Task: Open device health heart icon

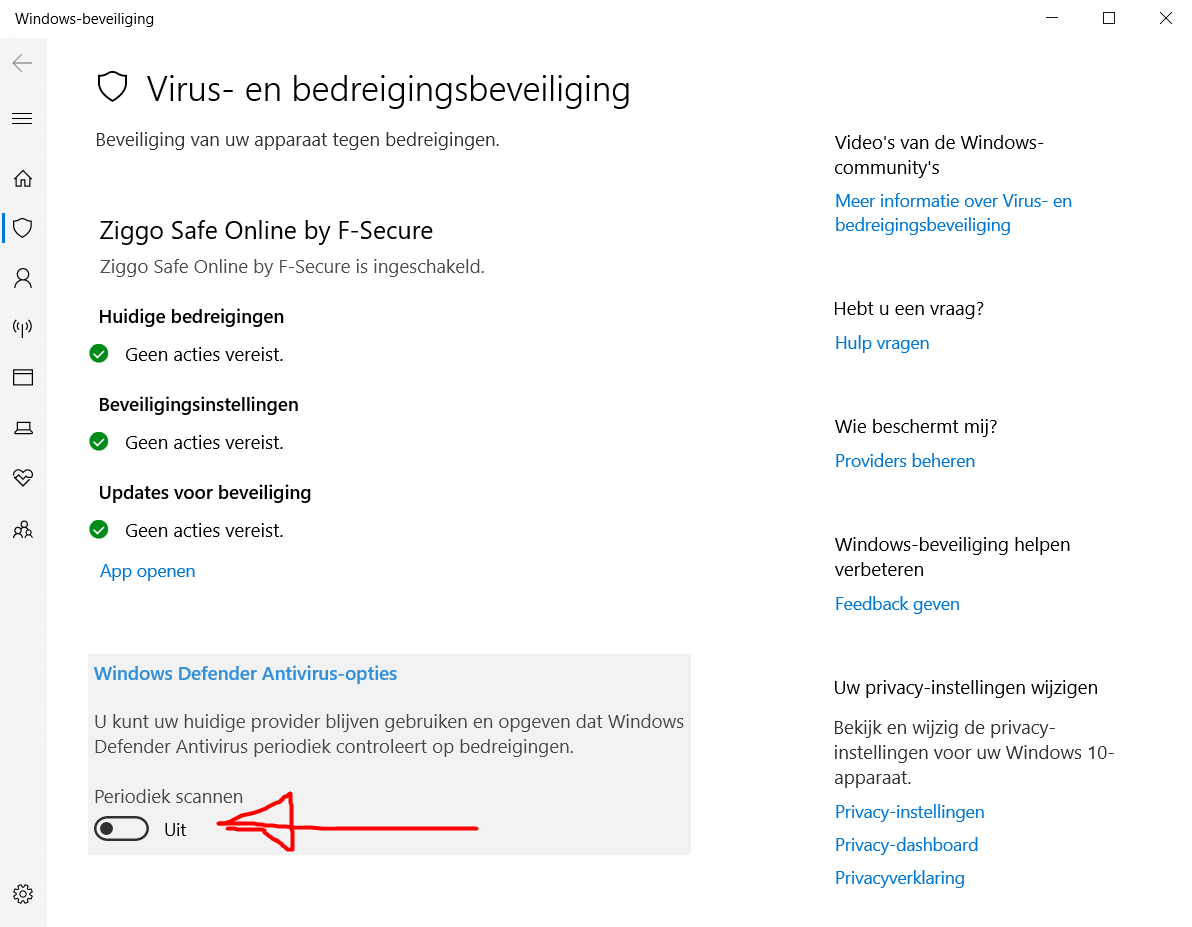Action: [x=23, y=478]
